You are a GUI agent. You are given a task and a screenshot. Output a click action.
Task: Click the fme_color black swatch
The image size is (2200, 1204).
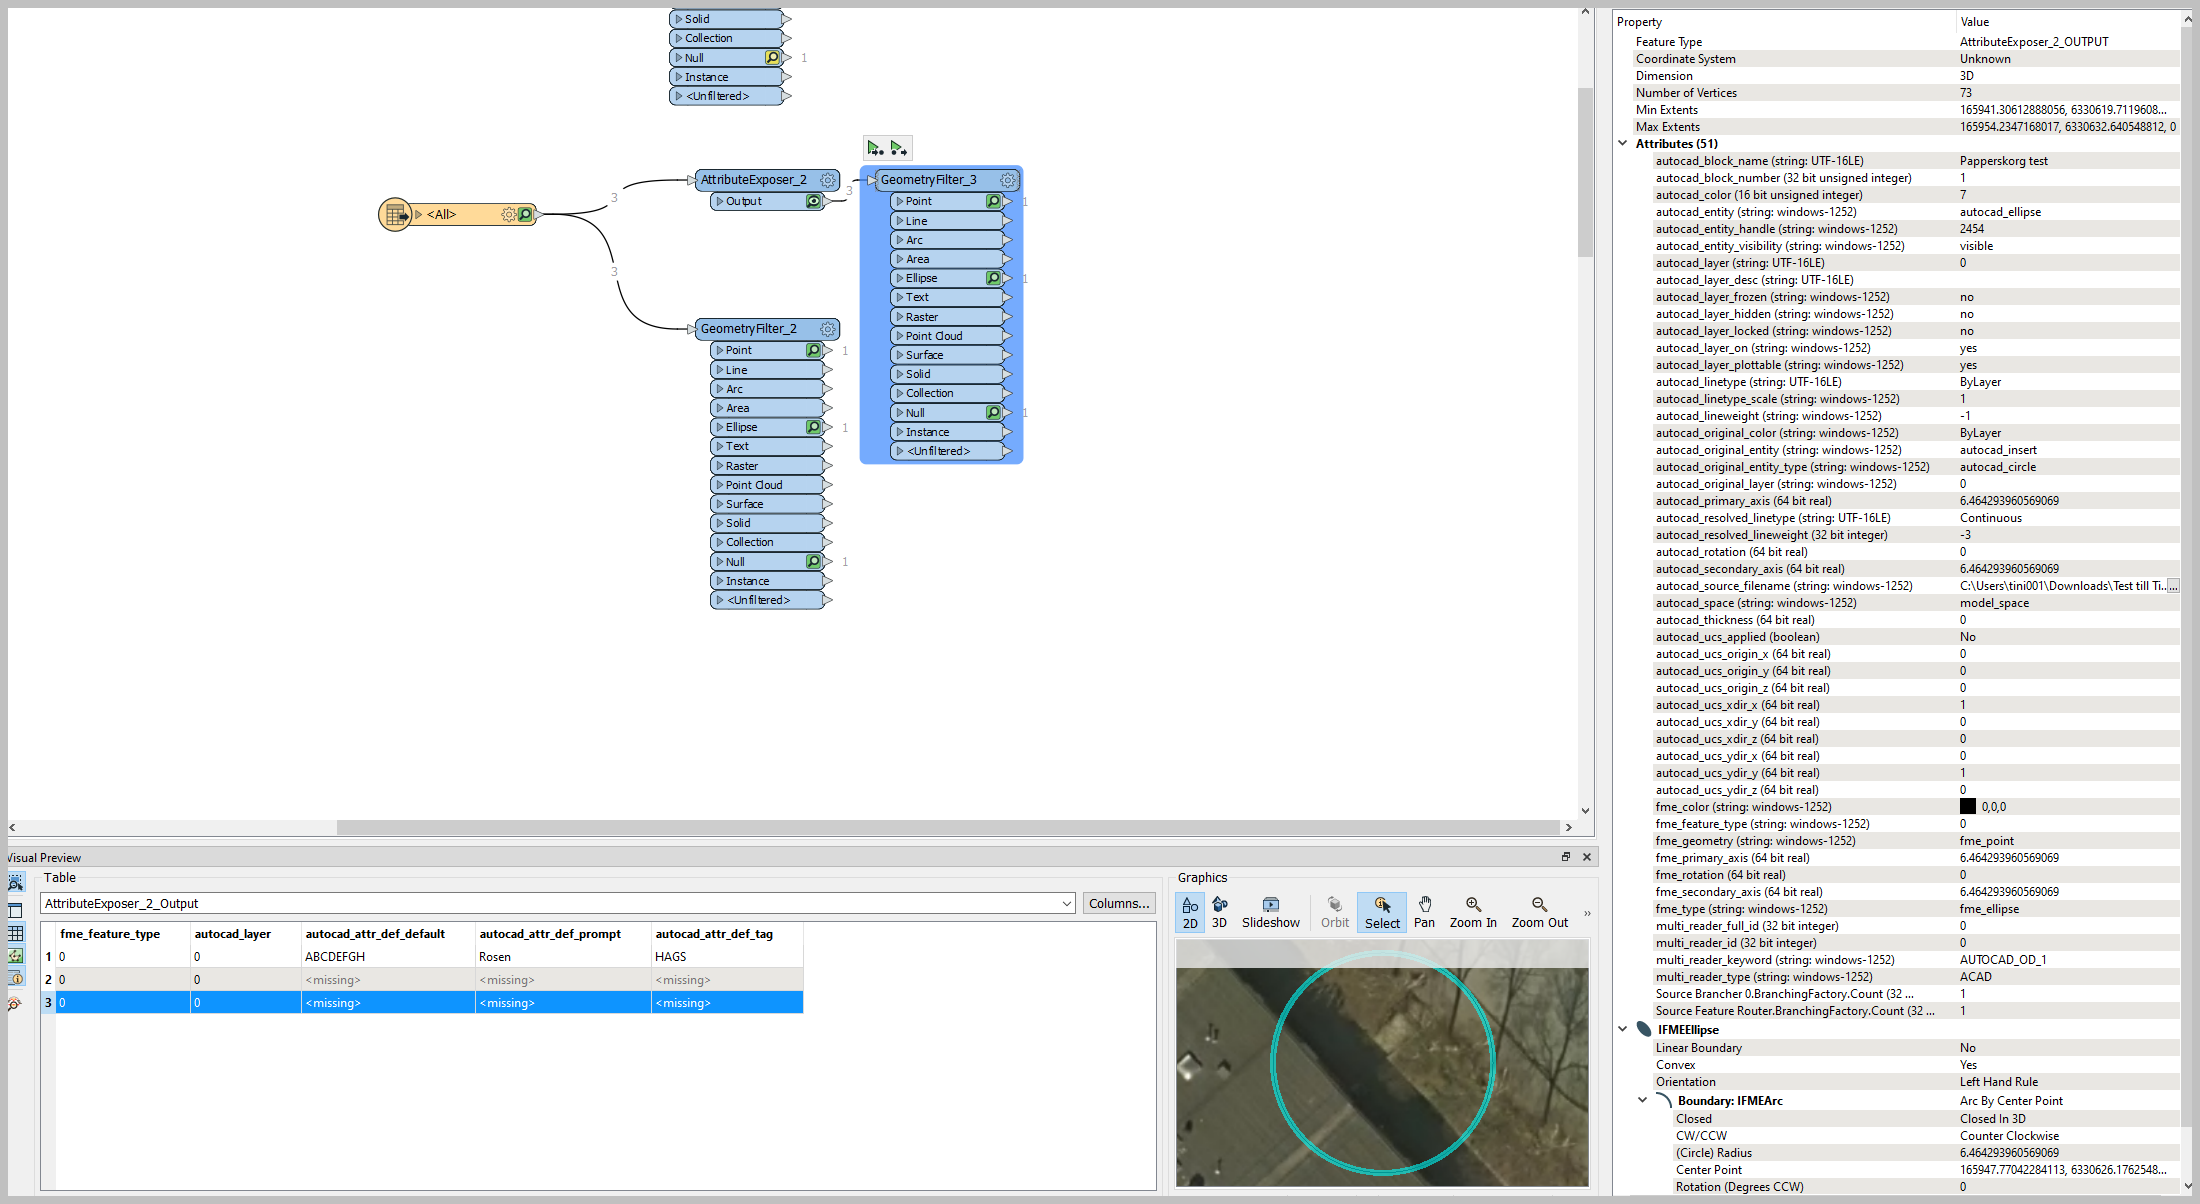point(1968,807)
